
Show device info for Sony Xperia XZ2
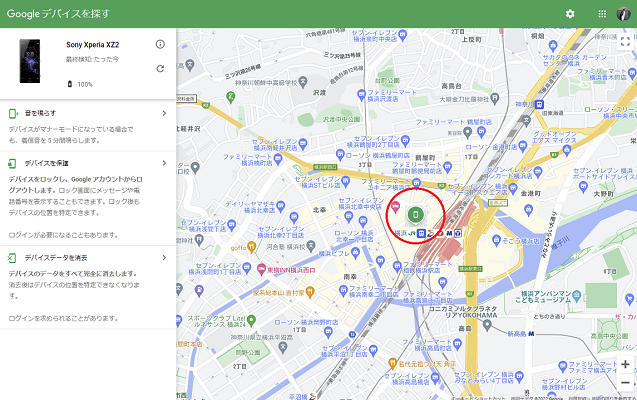(x=160, y=44)
